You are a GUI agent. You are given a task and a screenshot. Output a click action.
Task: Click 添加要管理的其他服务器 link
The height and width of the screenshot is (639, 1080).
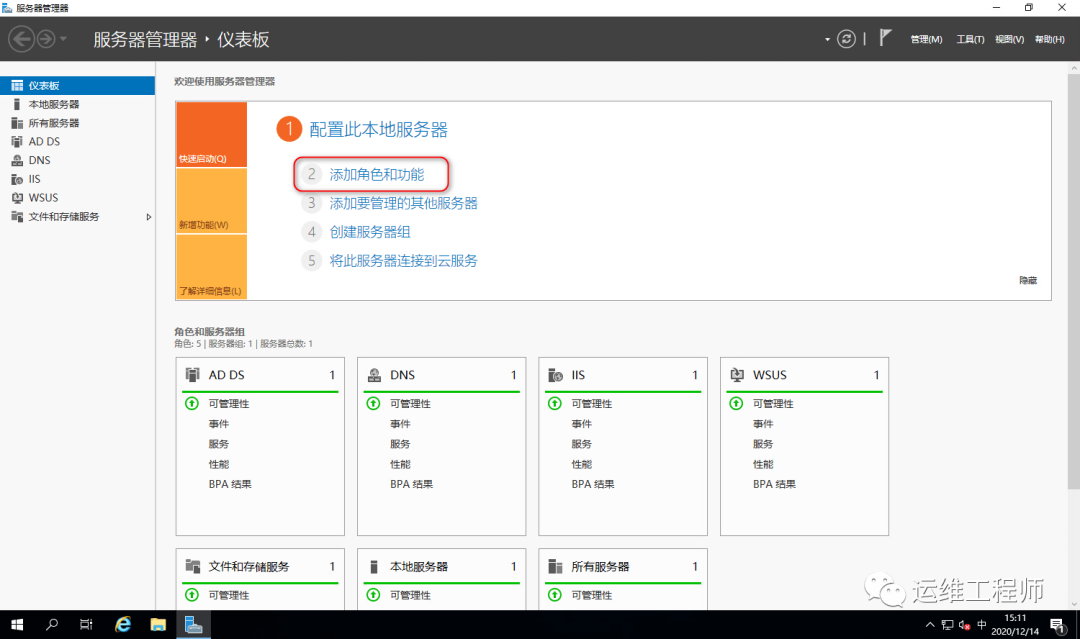(404, 203)
